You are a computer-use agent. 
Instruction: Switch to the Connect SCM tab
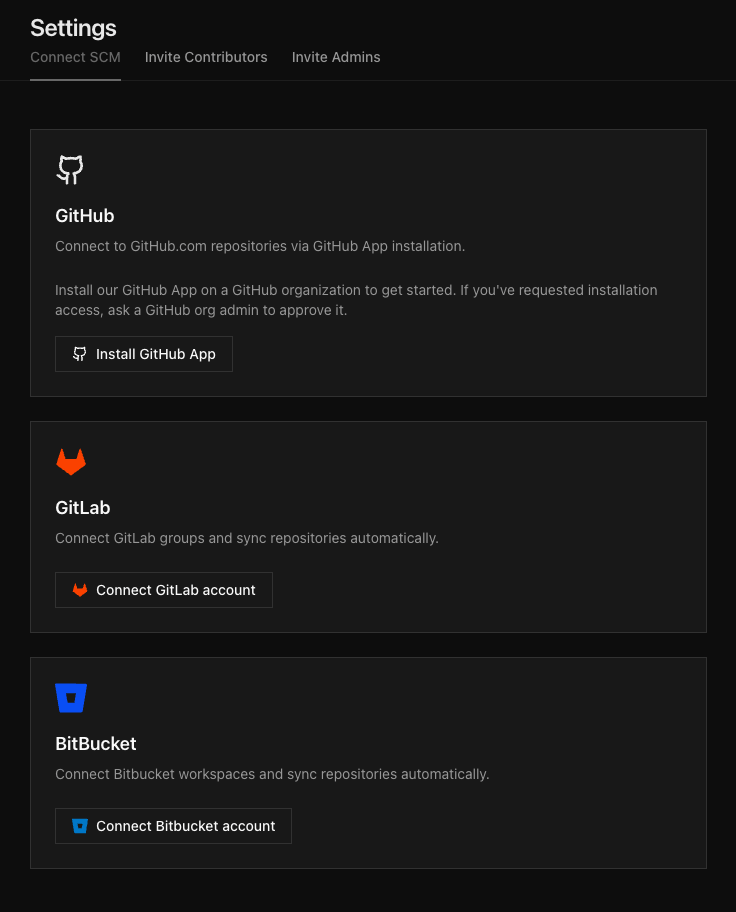click(x=75, y=57)
